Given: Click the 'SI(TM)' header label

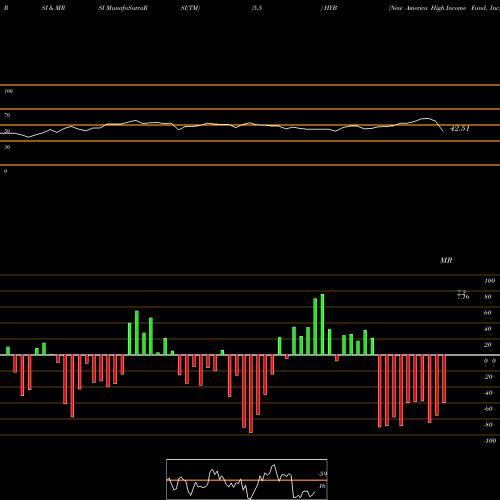Looking at the screenshot, I should tap(190, 8).
